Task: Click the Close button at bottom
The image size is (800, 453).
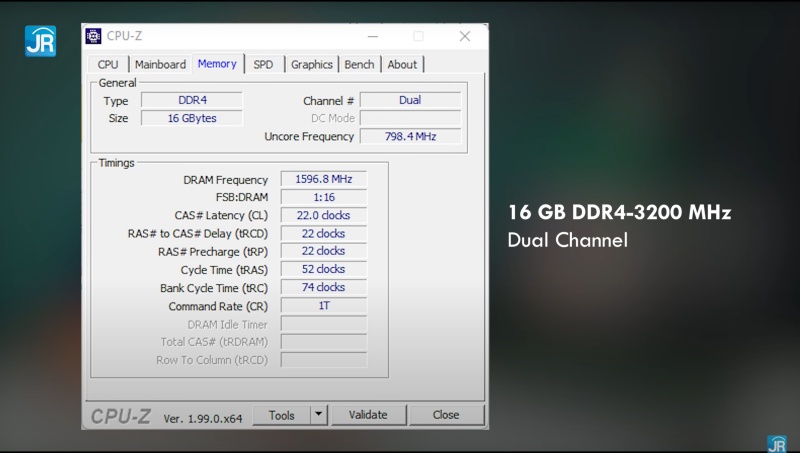Action: [446, 415]
